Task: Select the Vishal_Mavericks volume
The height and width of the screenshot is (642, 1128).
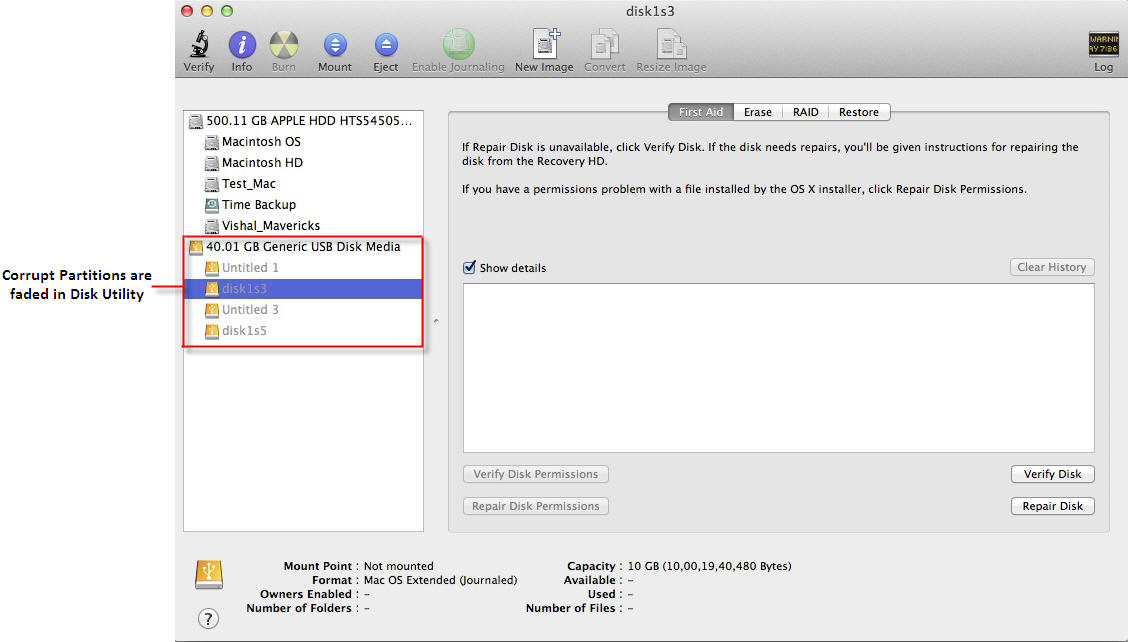Action: click(x=303, y=225)
